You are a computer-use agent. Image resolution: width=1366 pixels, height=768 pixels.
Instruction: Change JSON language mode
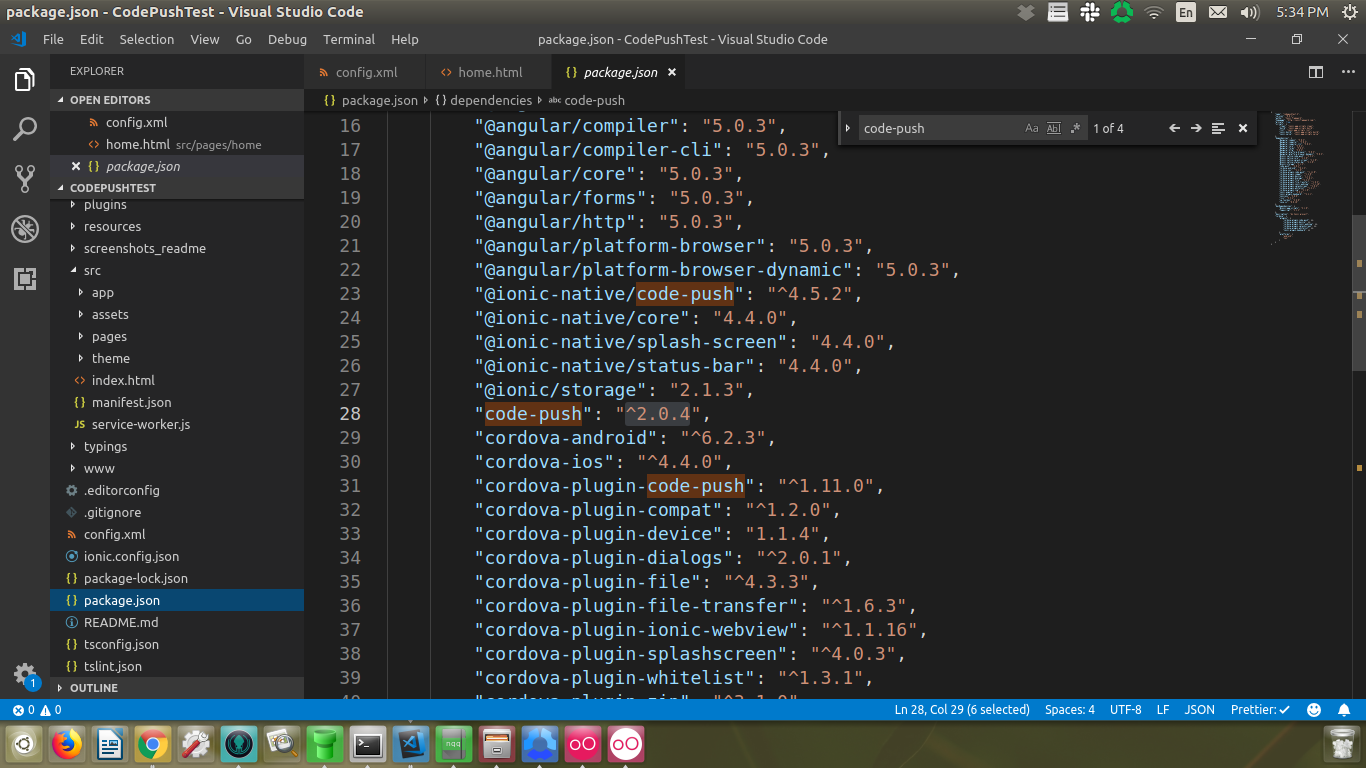1200,710
